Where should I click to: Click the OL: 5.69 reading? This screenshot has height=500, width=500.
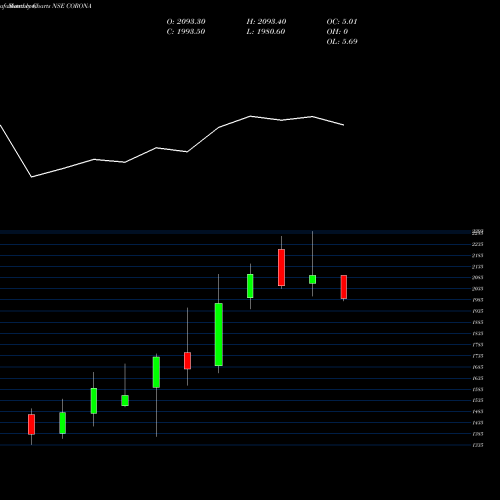[x=342, y=41]
